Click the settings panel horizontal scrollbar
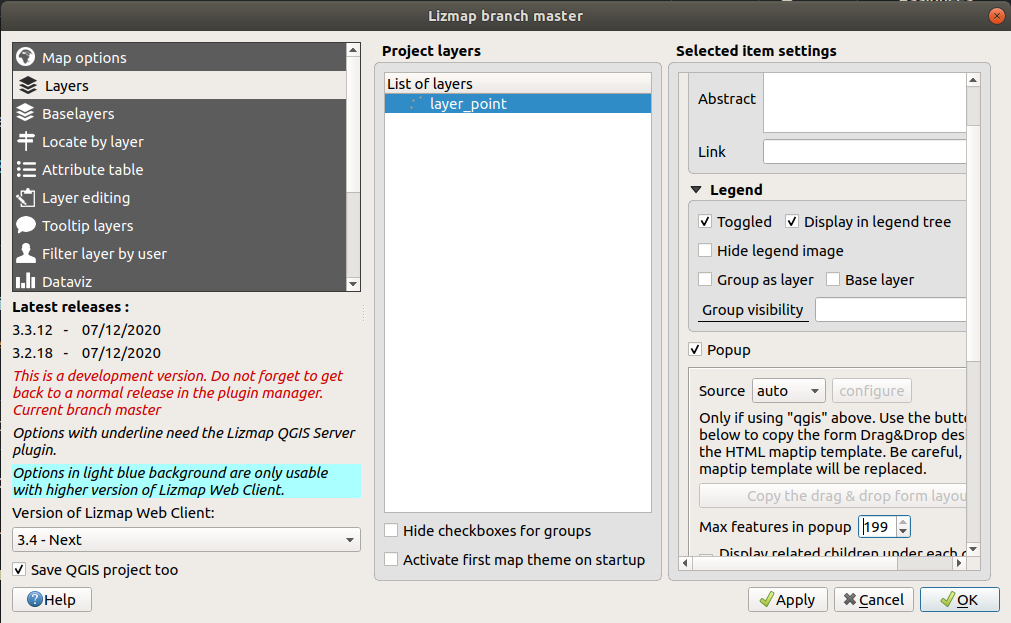This screenshot has width=1011, height=623. (795, 563)
